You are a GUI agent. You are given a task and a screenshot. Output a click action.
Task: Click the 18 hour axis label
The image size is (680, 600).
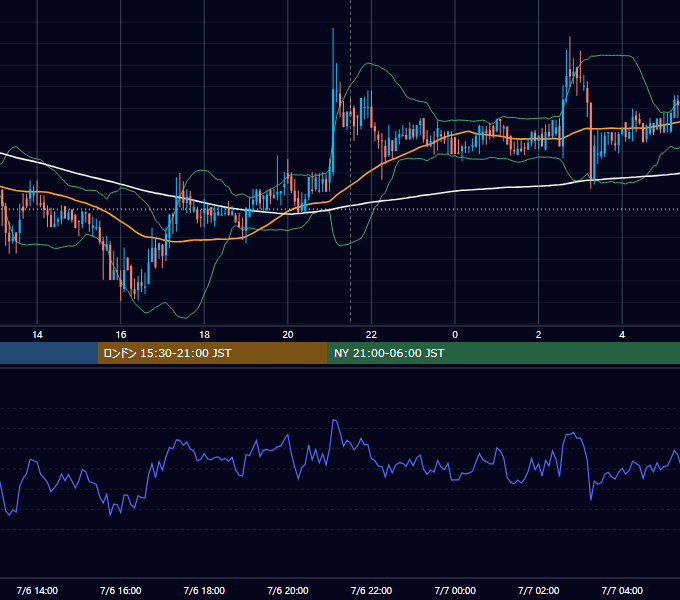coord(204,335)
